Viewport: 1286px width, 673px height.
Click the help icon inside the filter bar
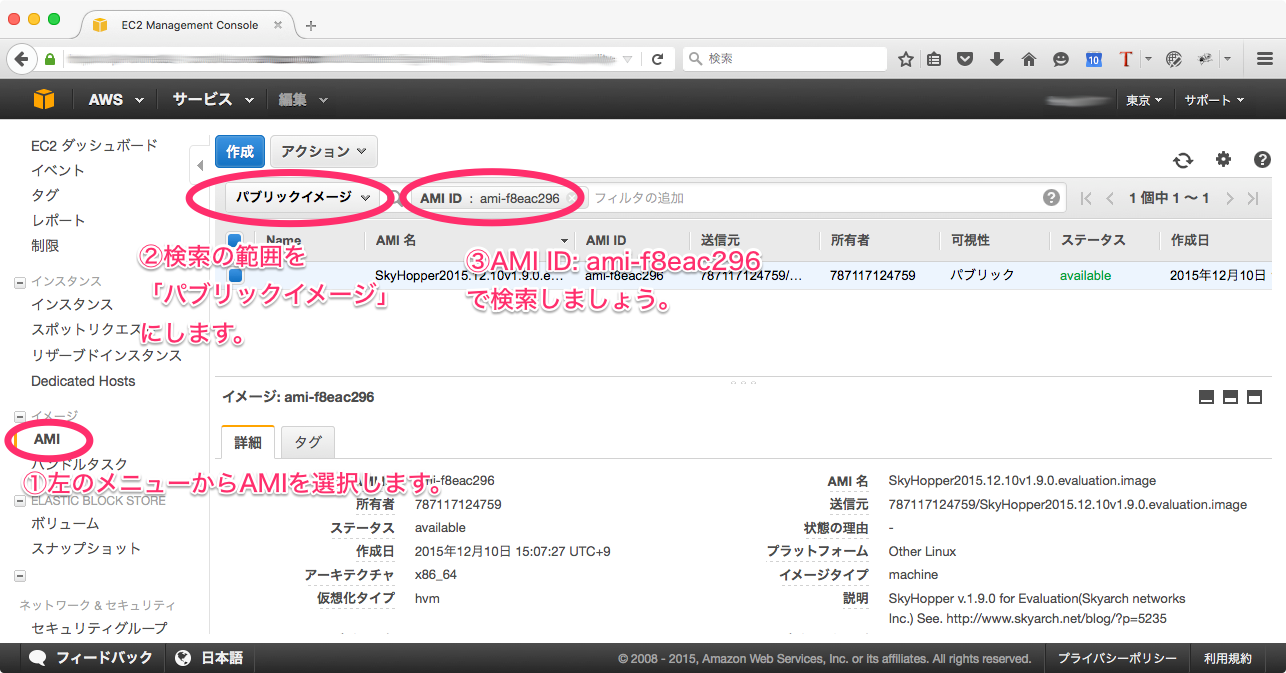(1051, 198)
